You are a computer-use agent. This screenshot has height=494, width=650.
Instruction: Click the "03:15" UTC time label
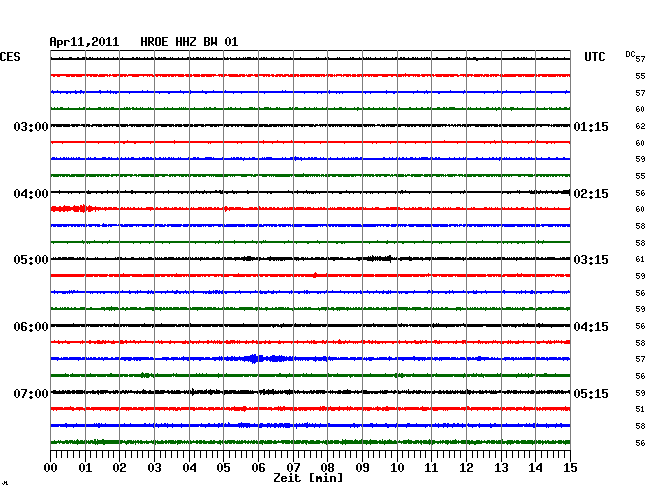pyautogui.click(x=591, y=260)
